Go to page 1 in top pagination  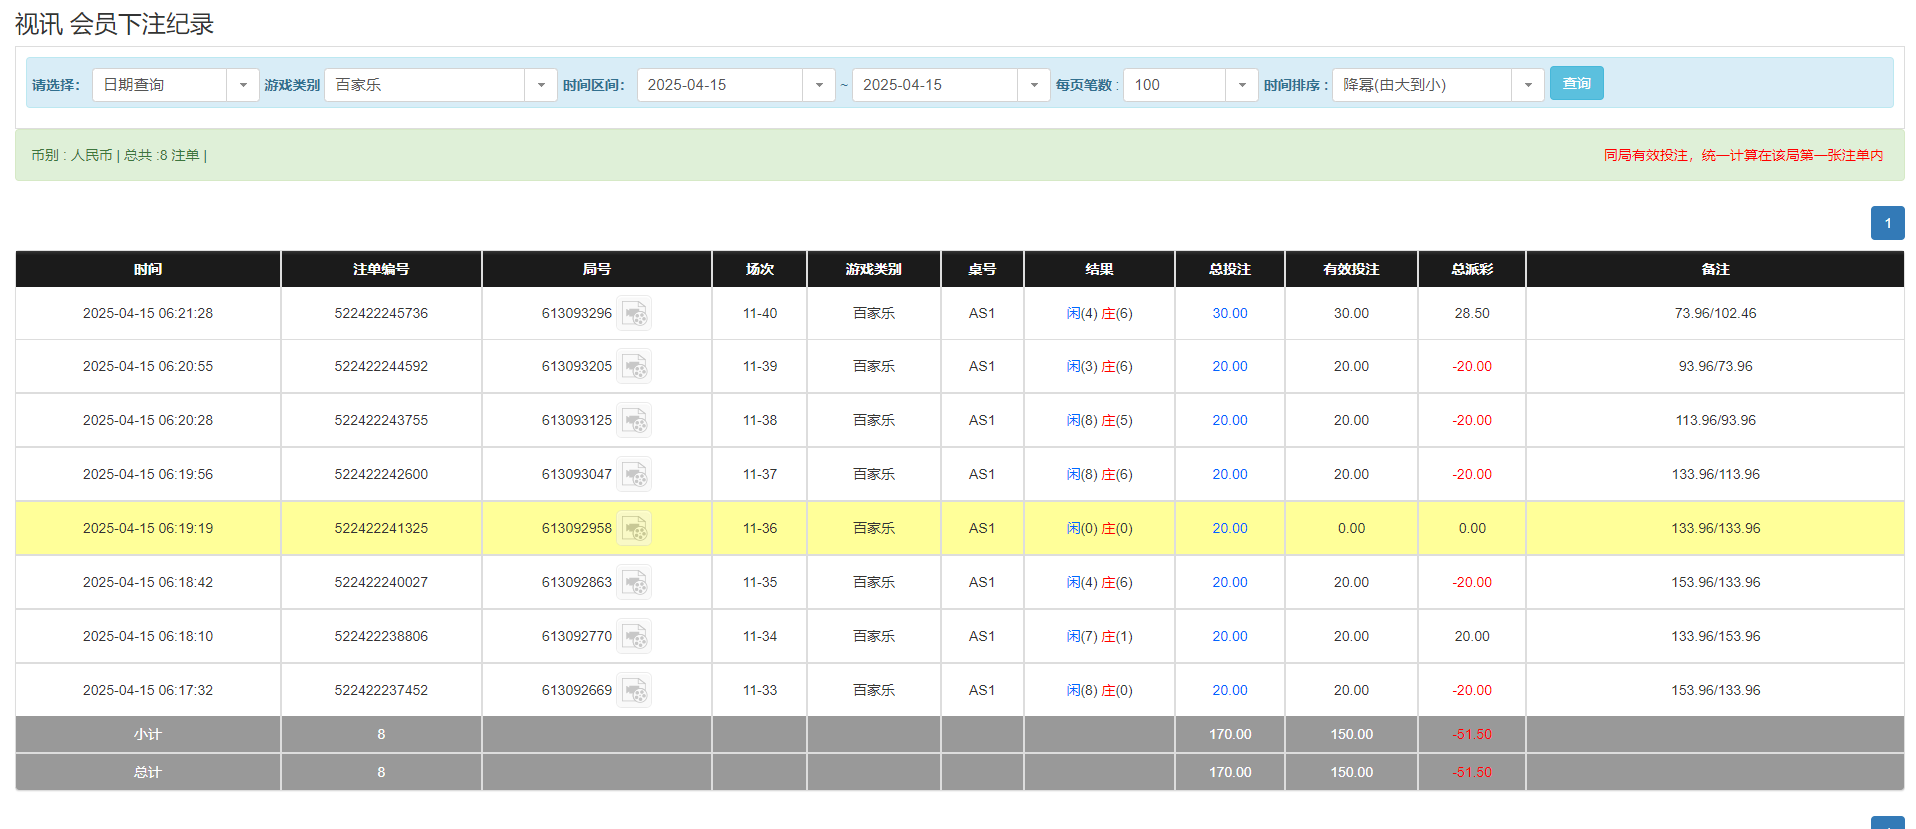coord(1887,223)
